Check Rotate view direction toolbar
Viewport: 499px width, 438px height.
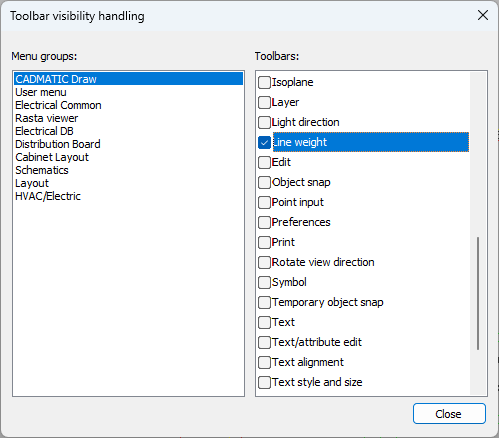264,262
